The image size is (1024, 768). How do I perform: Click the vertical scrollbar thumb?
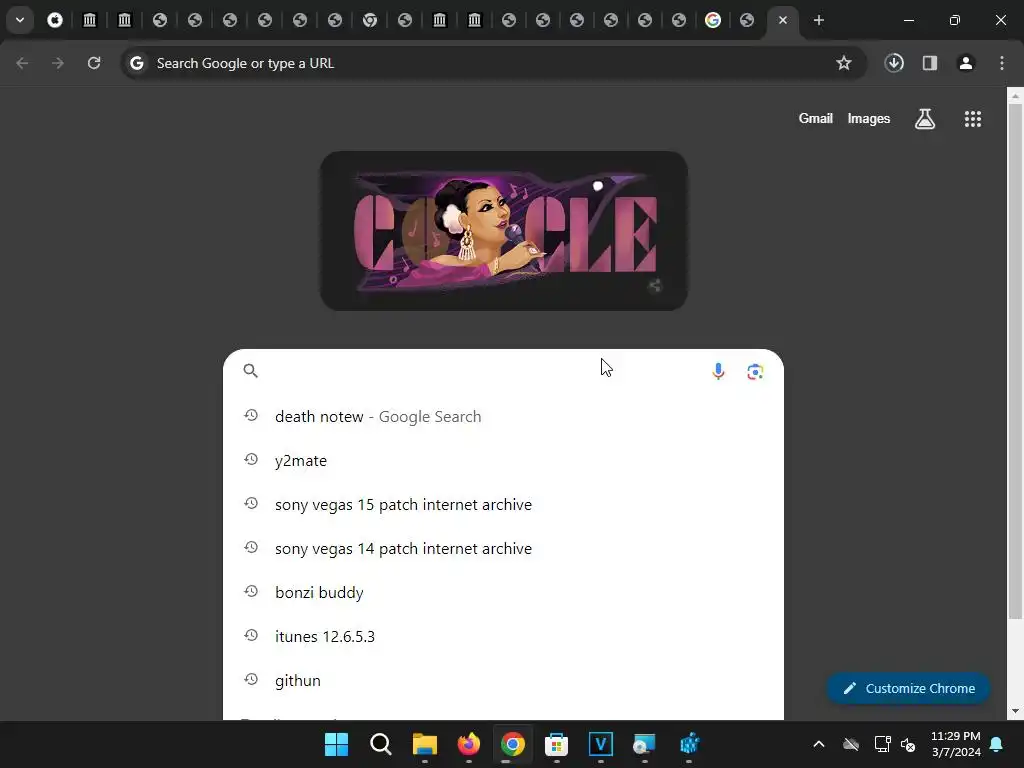click(x=1015, y=362)
